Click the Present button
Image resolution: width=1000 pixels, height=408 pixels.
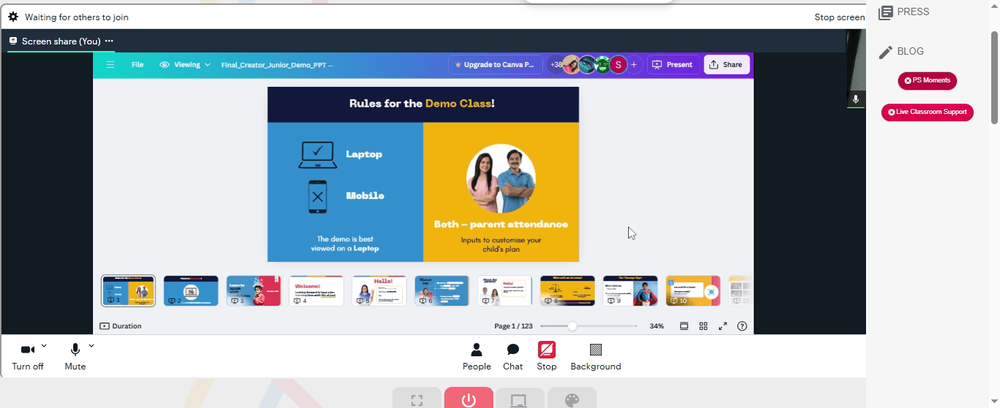click(x=673, y=65)
